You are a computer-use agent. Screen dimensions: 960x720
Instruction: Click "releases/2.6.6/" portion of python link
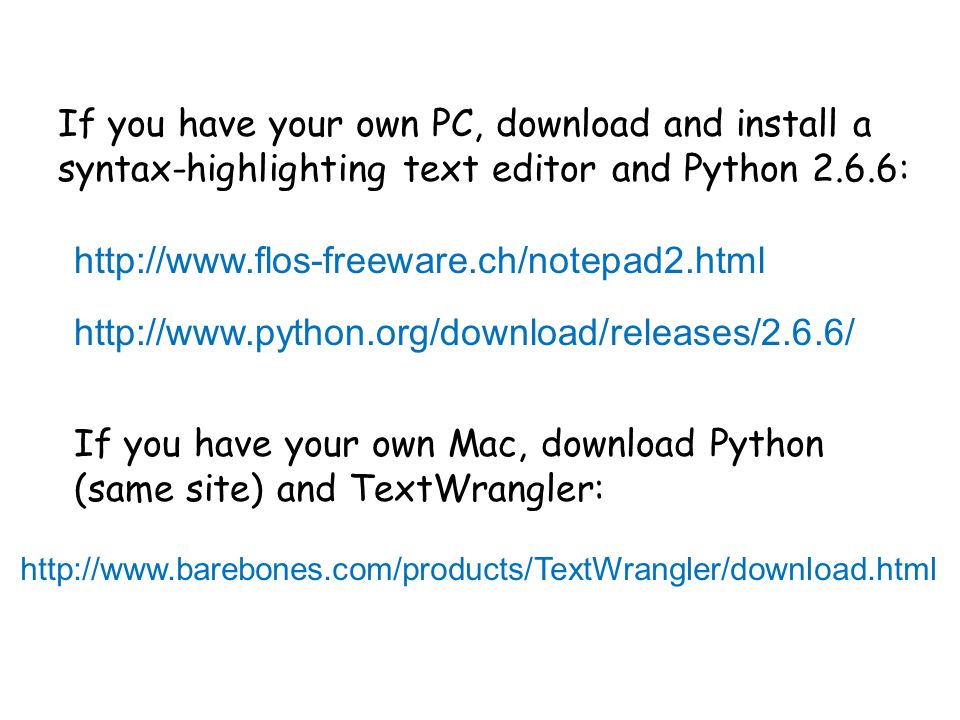pyautogui.click(x=732, y=333)
